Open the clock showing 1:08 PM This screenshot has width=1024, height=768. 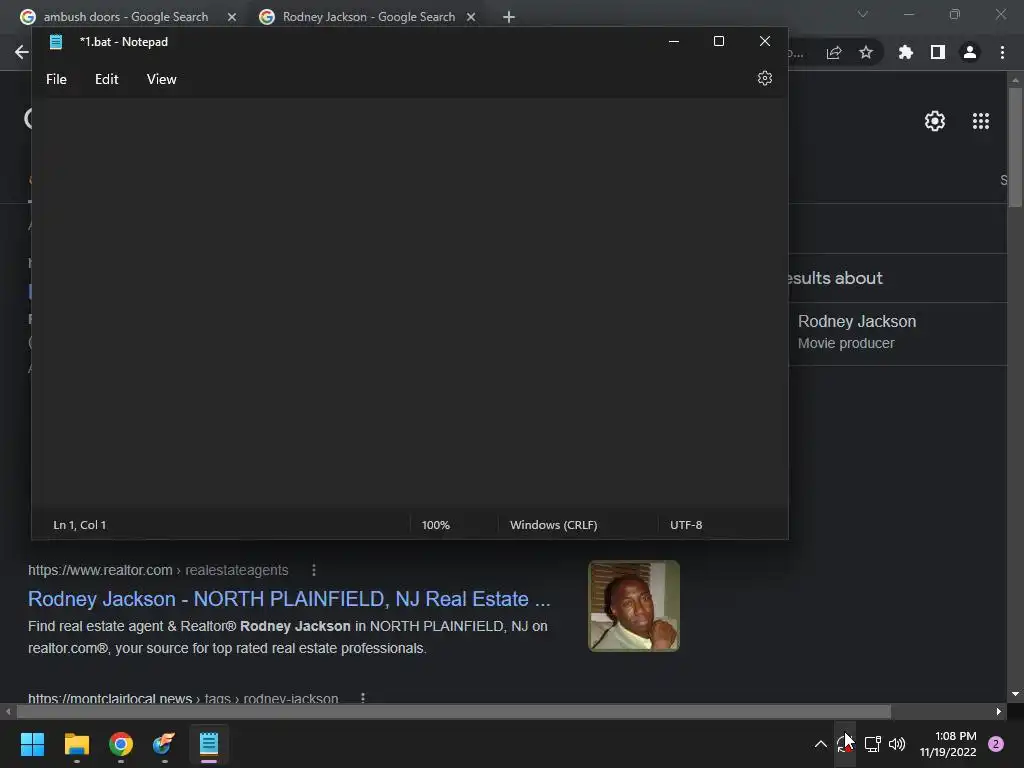click(x=948, y=744)
